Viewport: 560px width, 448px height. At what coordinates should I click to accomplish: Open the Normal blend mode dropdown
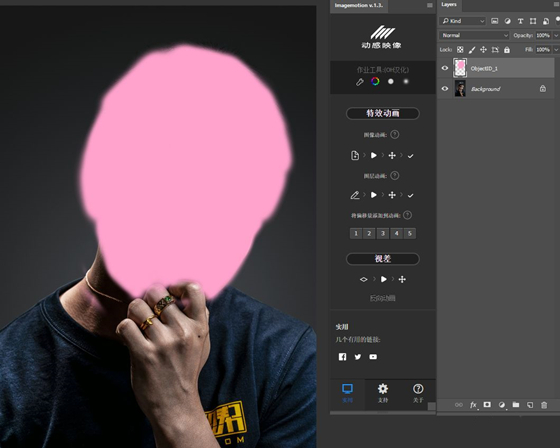coord(474,35)
